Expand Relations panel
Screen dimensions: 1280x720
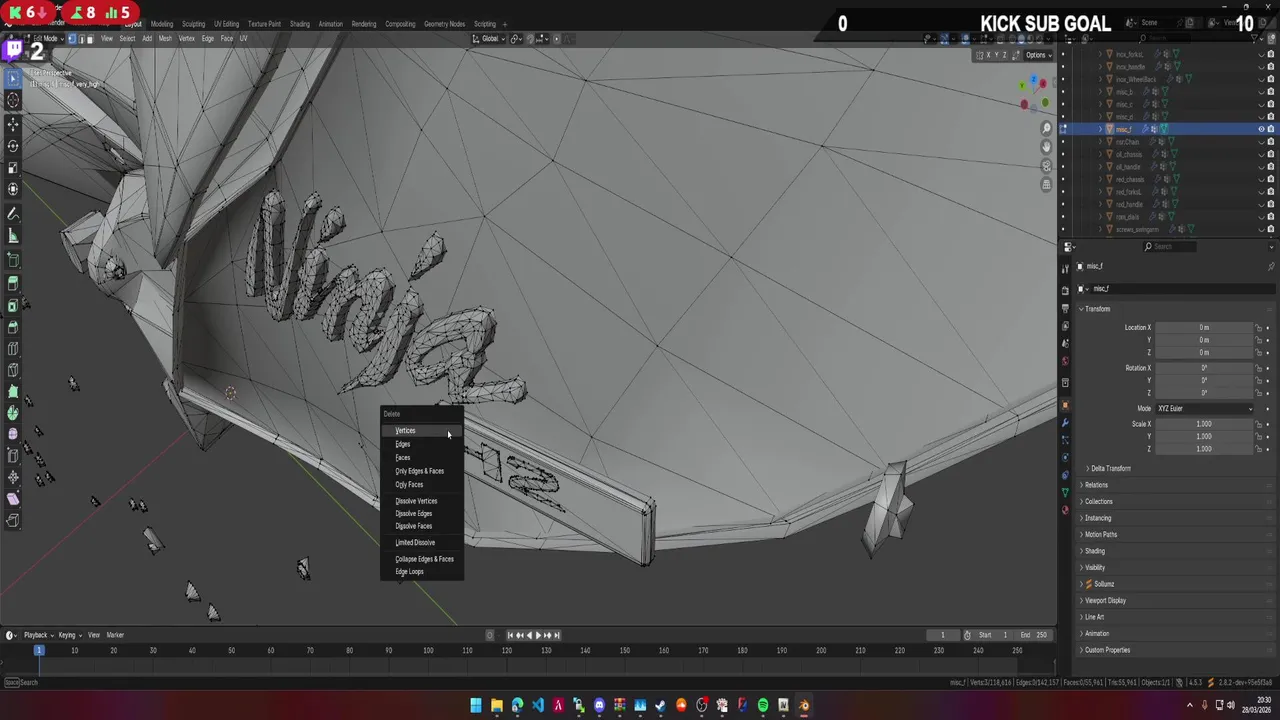coord(1094,485)
